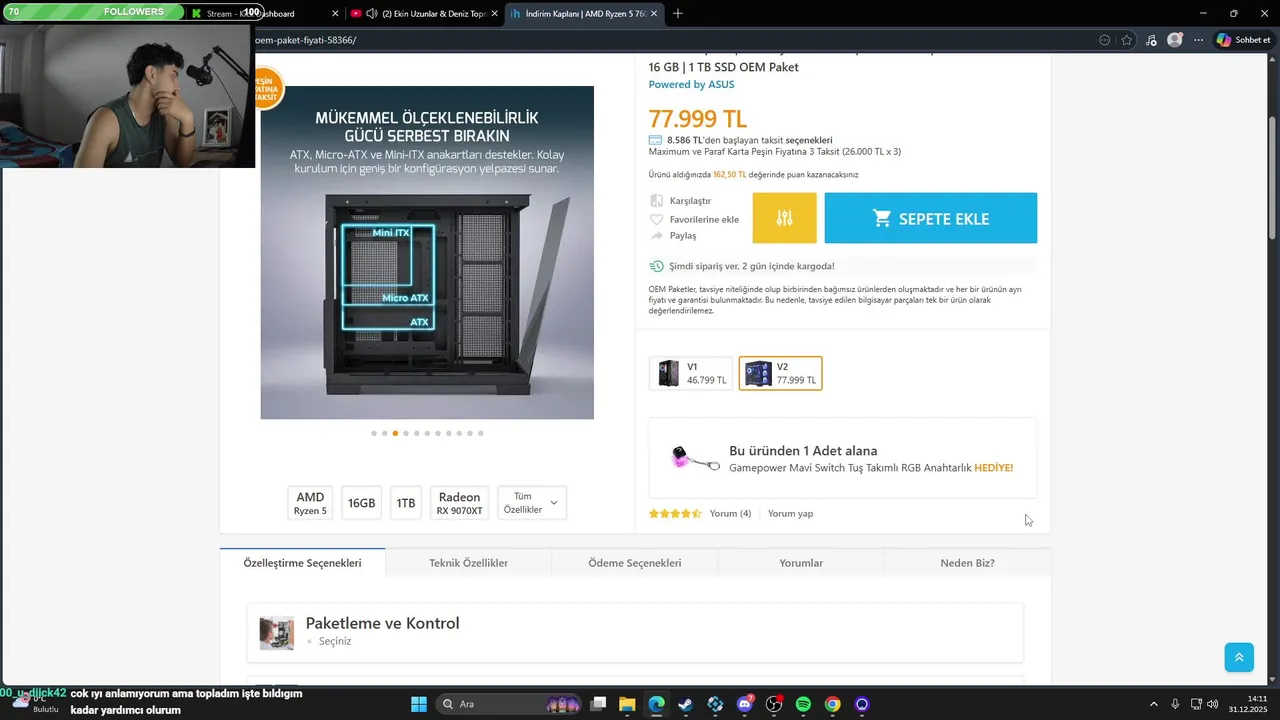
Task: Click the browser address bar URL
Action: 306,40
